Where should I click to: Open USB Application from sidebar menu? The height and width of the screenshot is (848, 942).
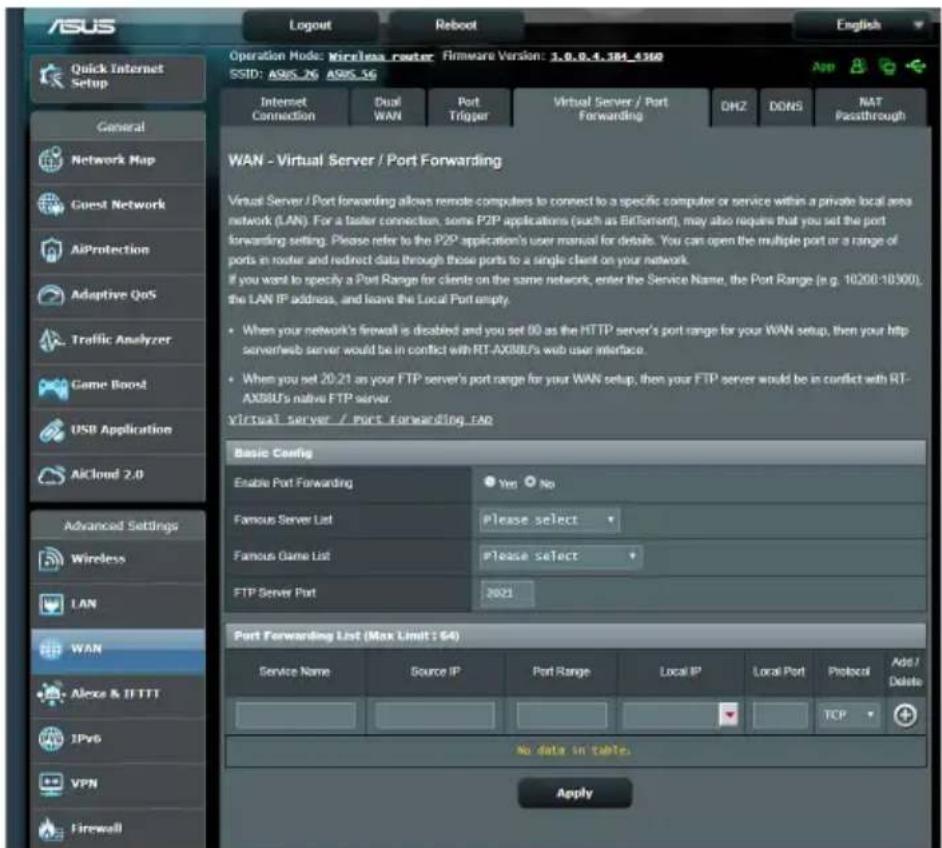click(118, 431)
